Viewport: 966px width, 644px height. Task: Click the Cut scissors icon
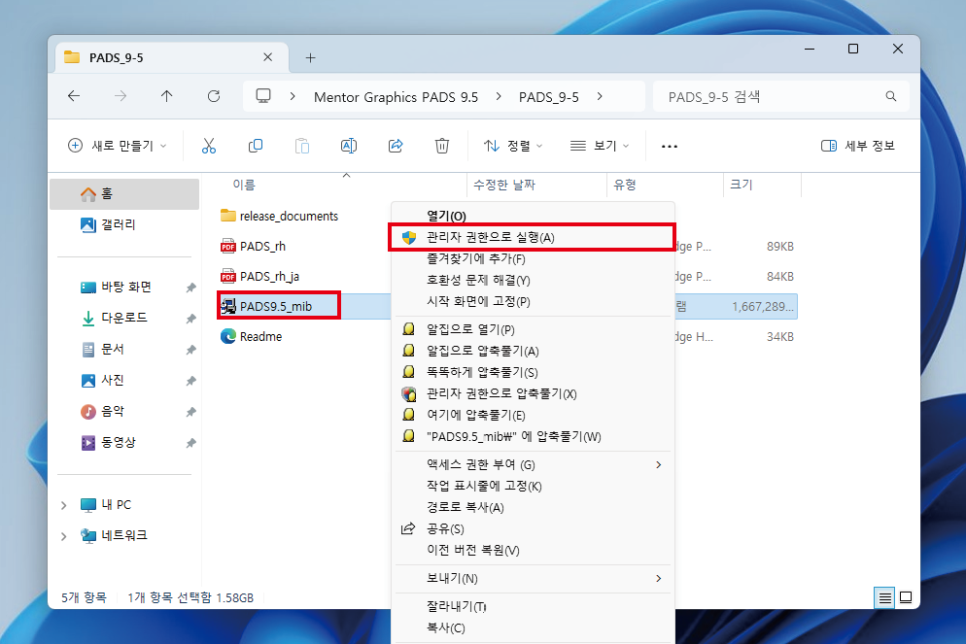coord(209,146)
